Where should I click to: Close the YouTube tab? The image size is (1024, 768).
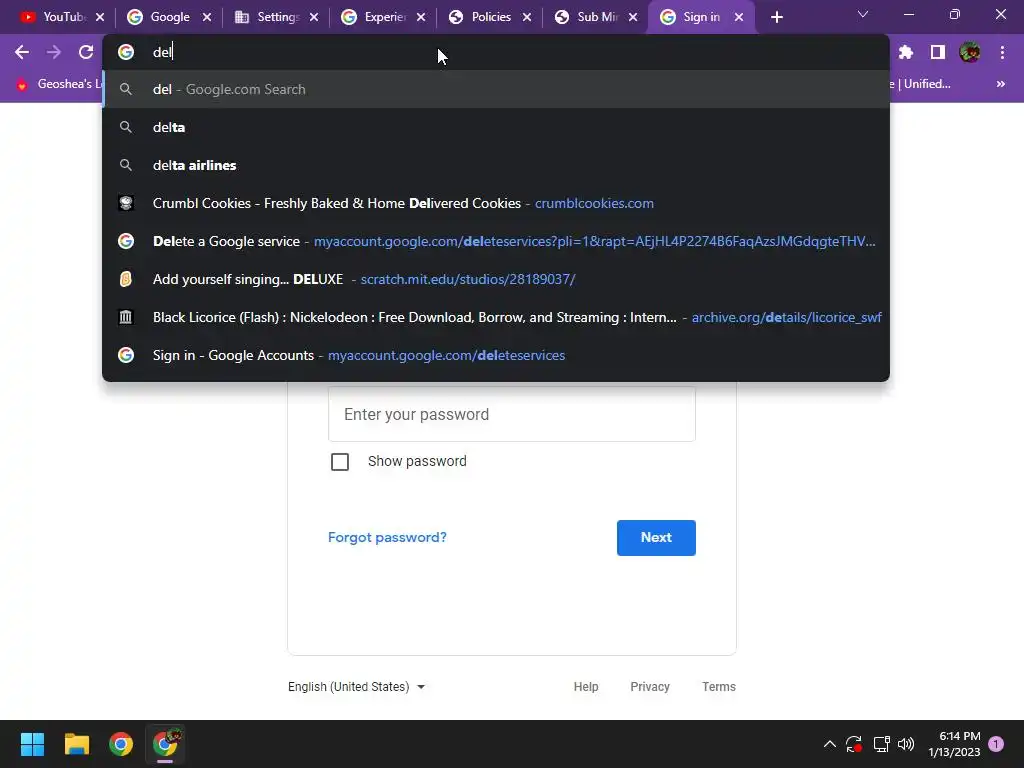pyautogui.click(x=100, y=17)
